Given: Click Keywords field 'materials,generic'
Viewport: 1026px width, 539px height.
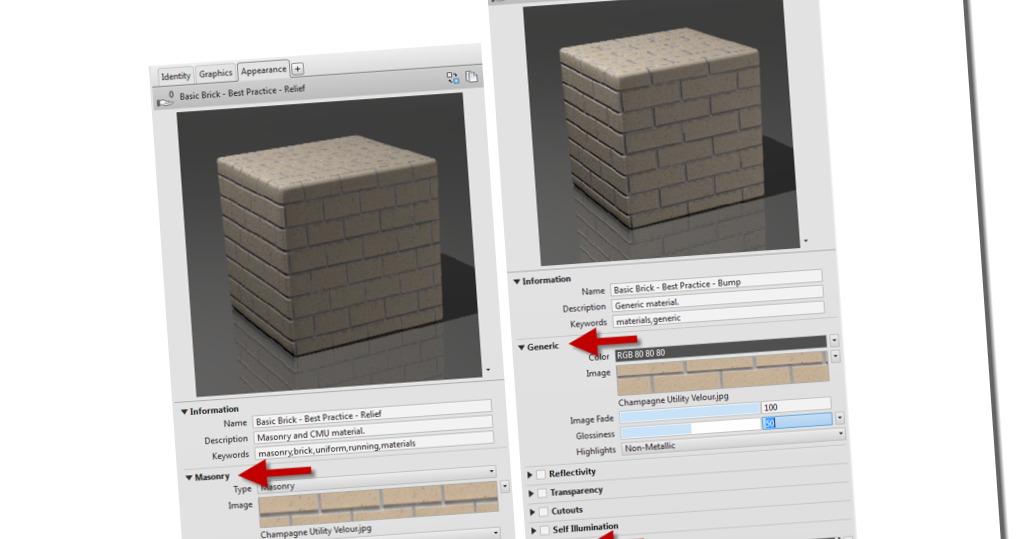Looking at the screenshot, I should (719, 316).
